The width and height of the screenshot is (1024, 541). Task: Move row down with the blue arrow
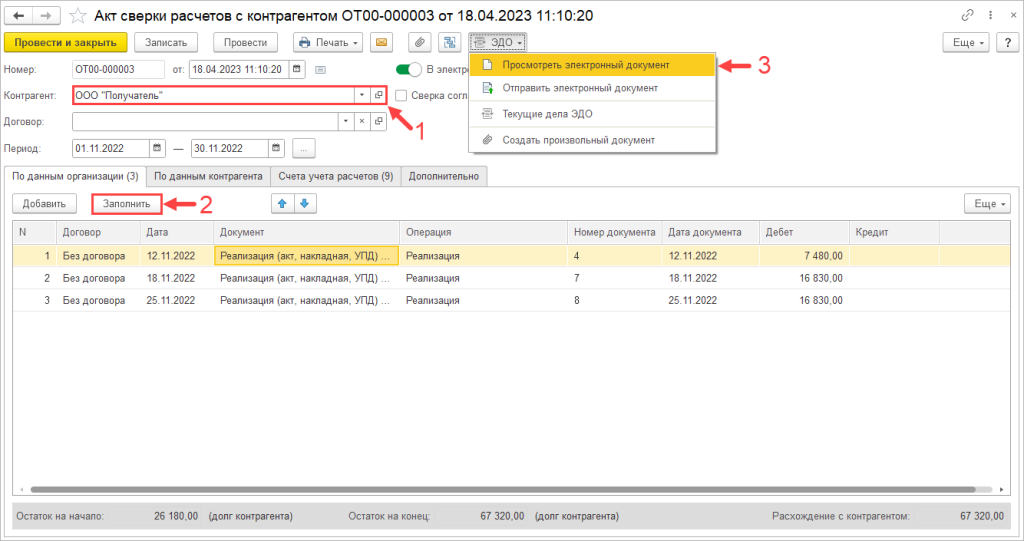tap(304, 203)
